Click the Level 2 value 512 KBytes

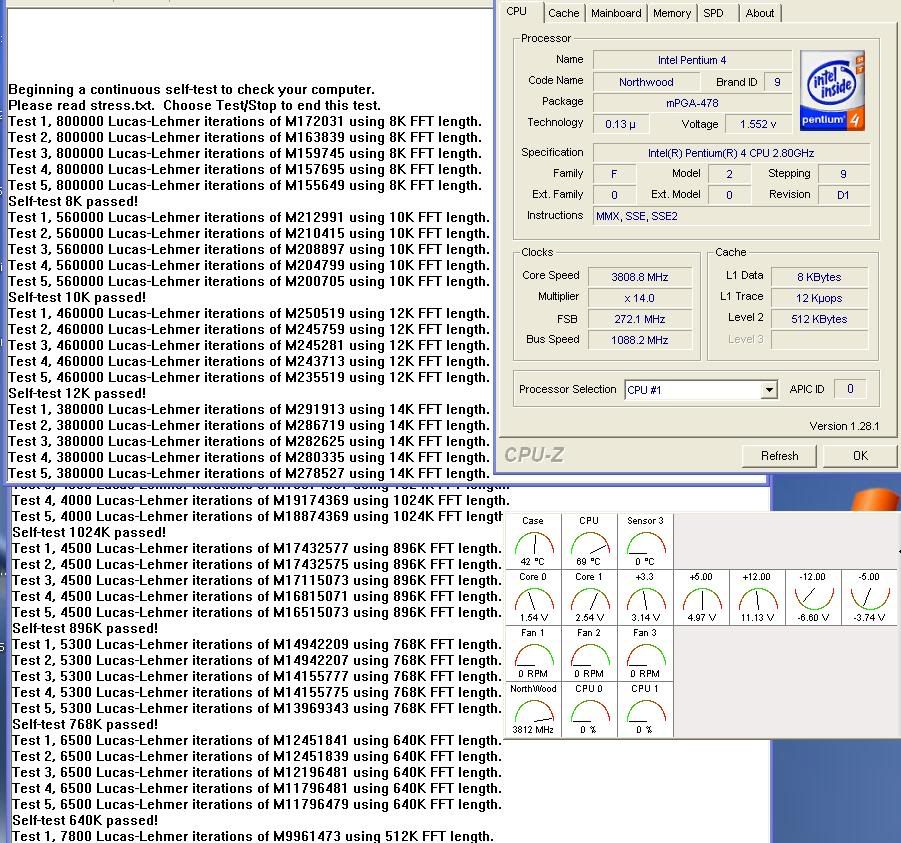point(819,320)
